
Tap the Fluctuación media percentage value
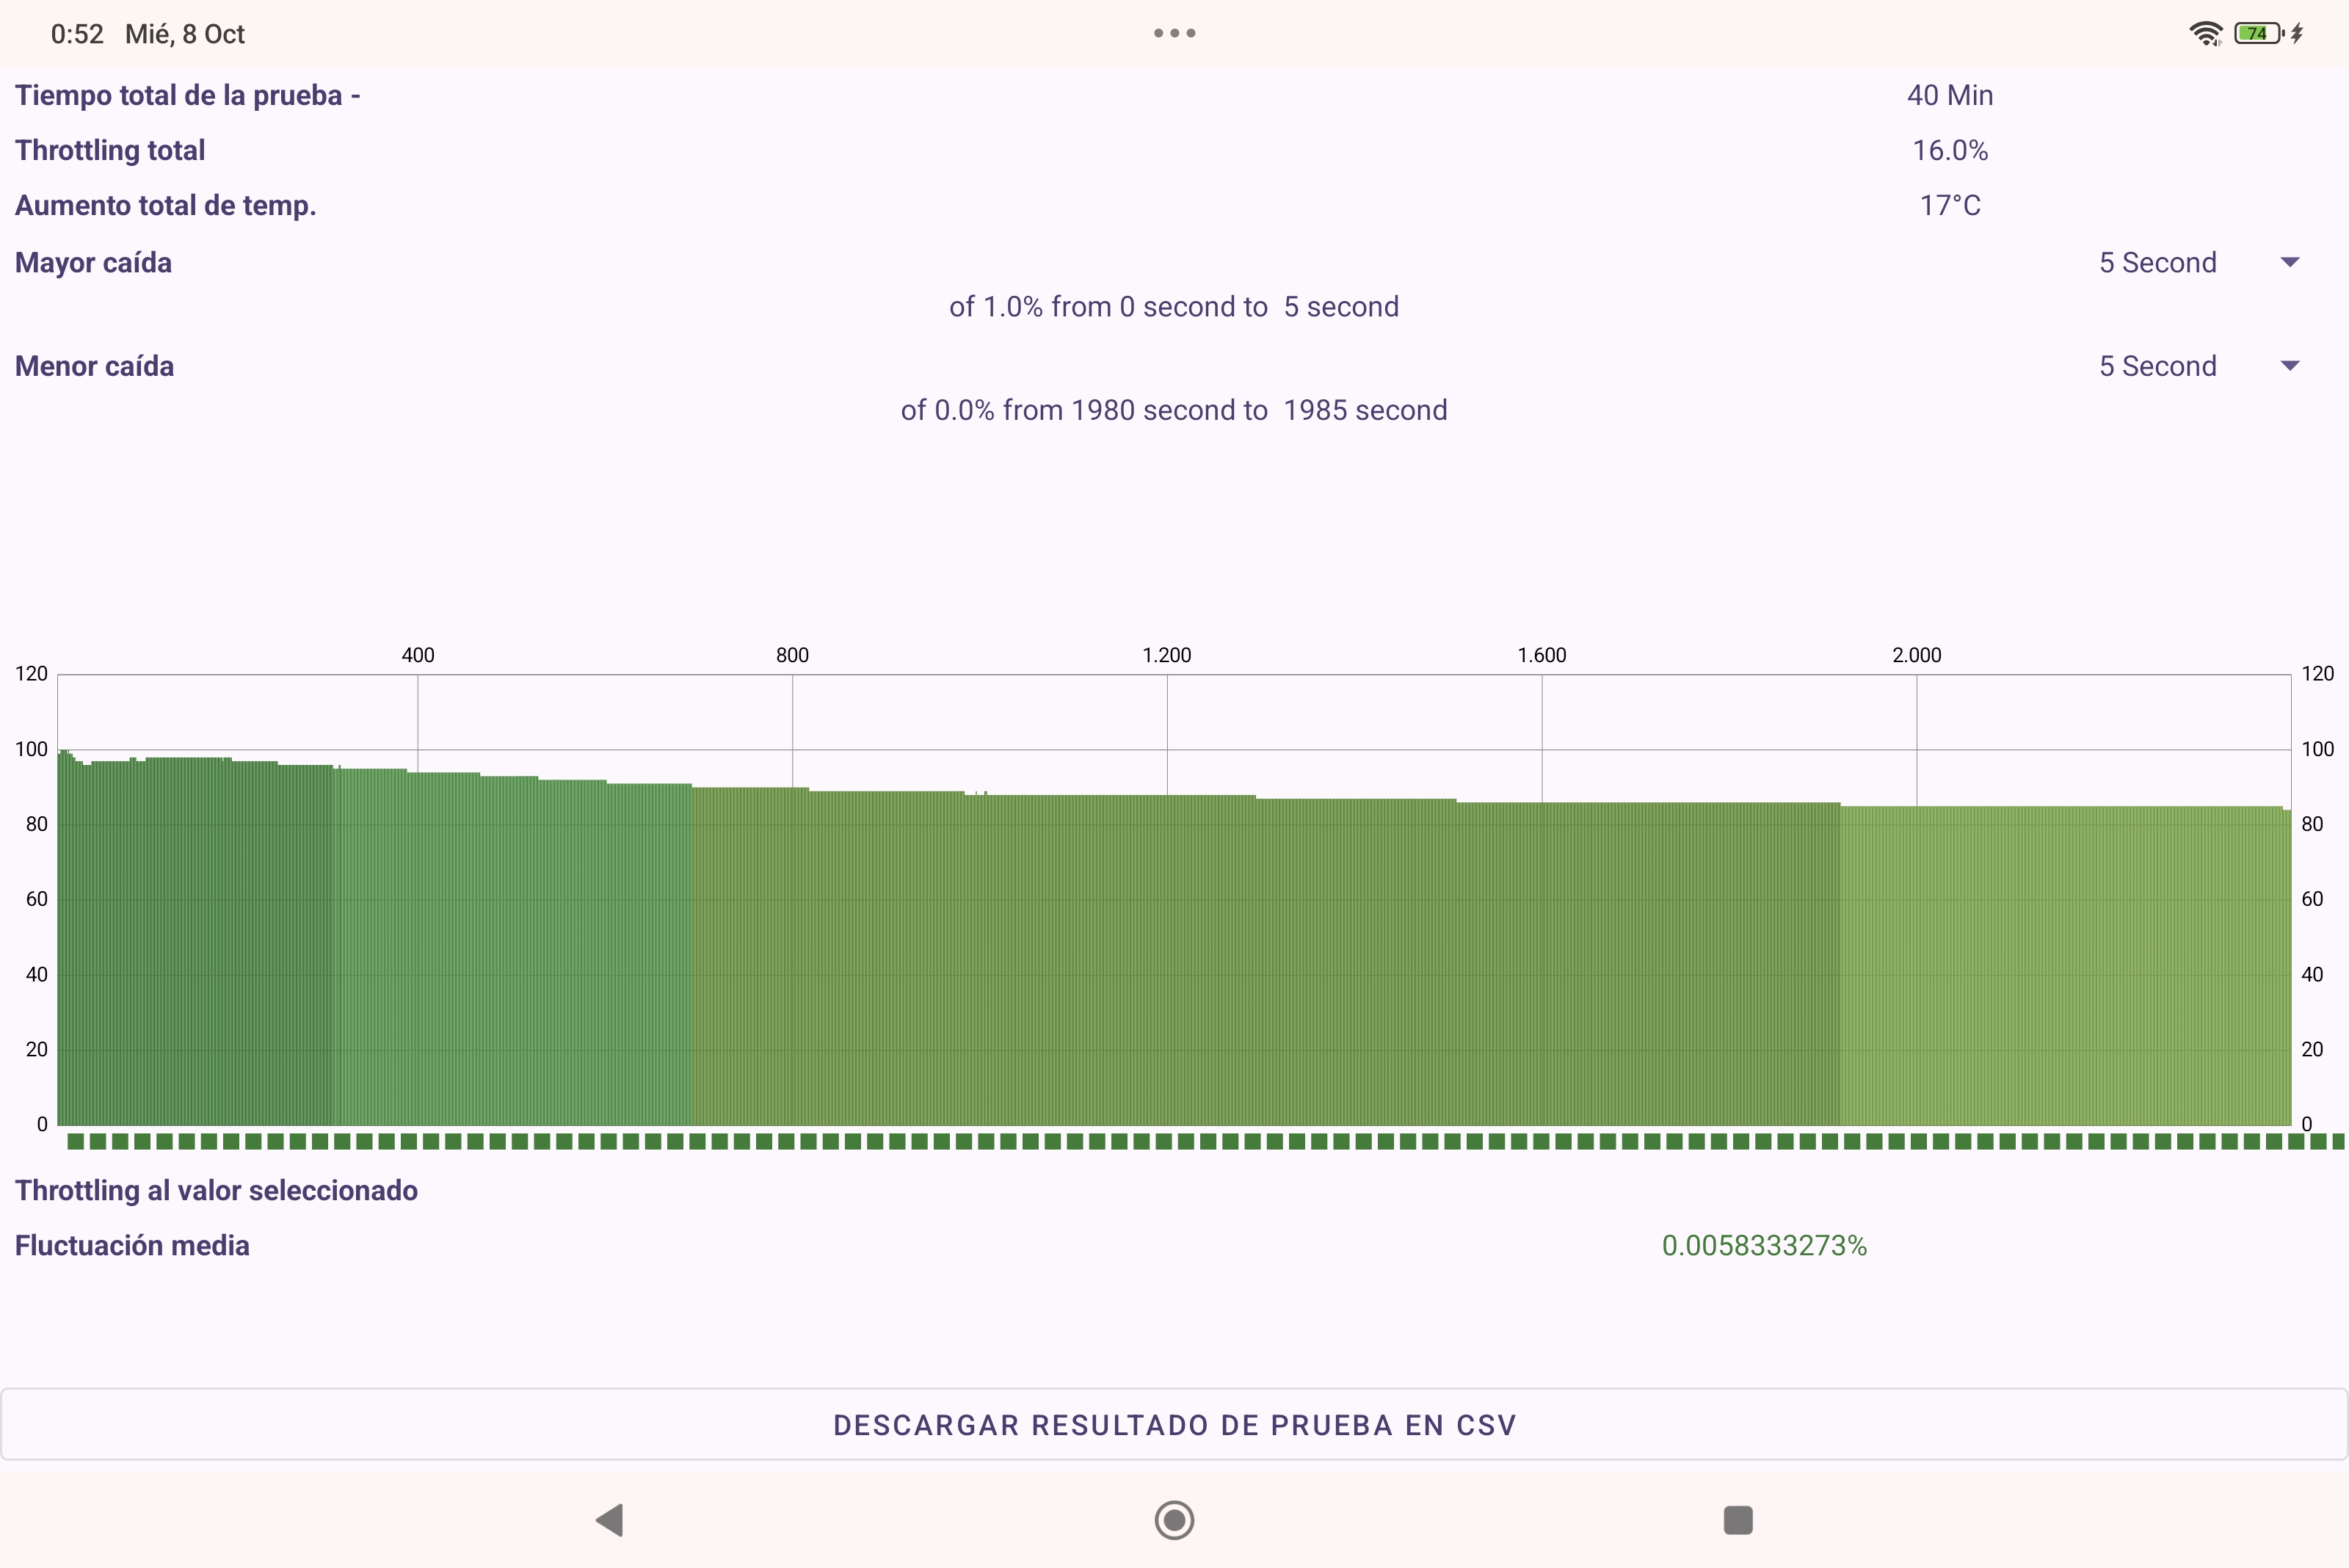(1764, 1245)
